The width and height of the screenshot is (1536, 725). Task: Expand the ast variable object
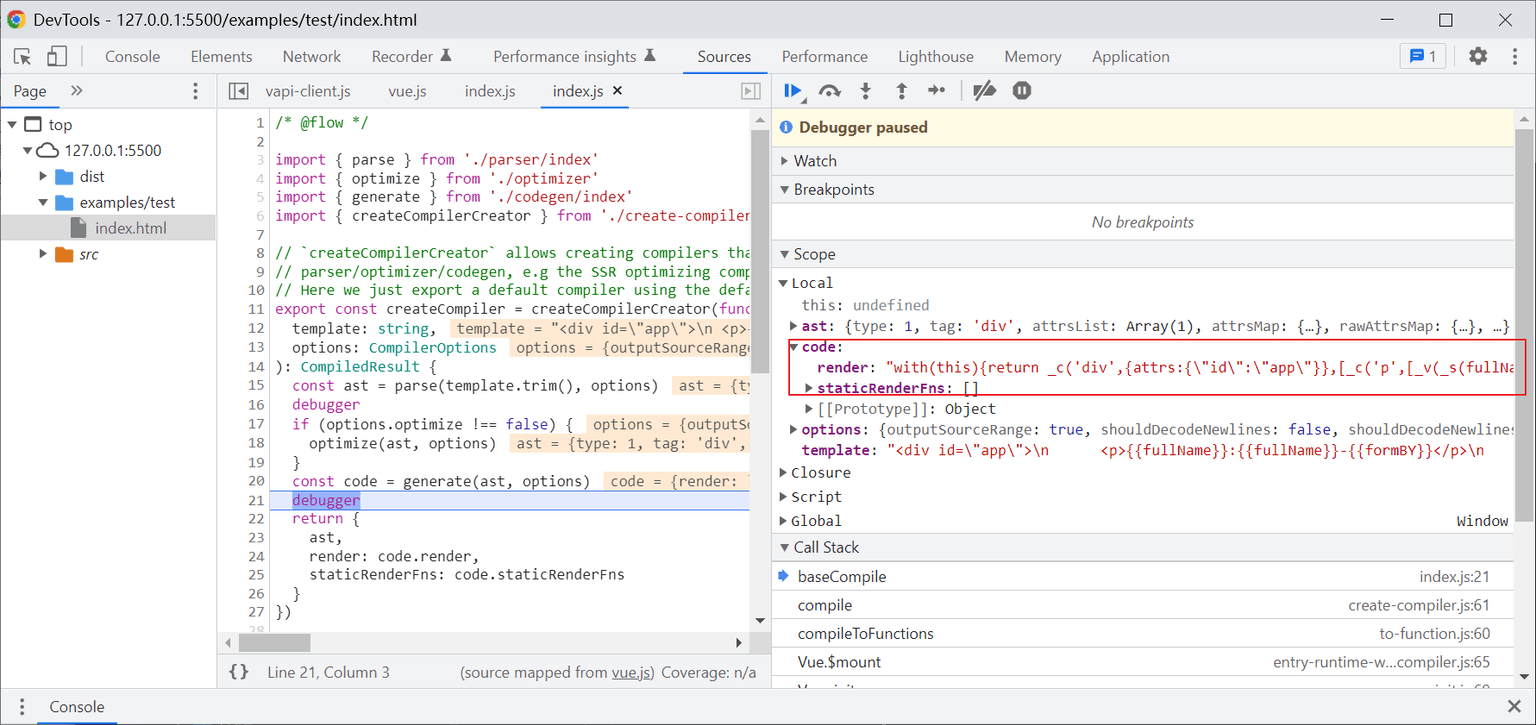point(794,326)
